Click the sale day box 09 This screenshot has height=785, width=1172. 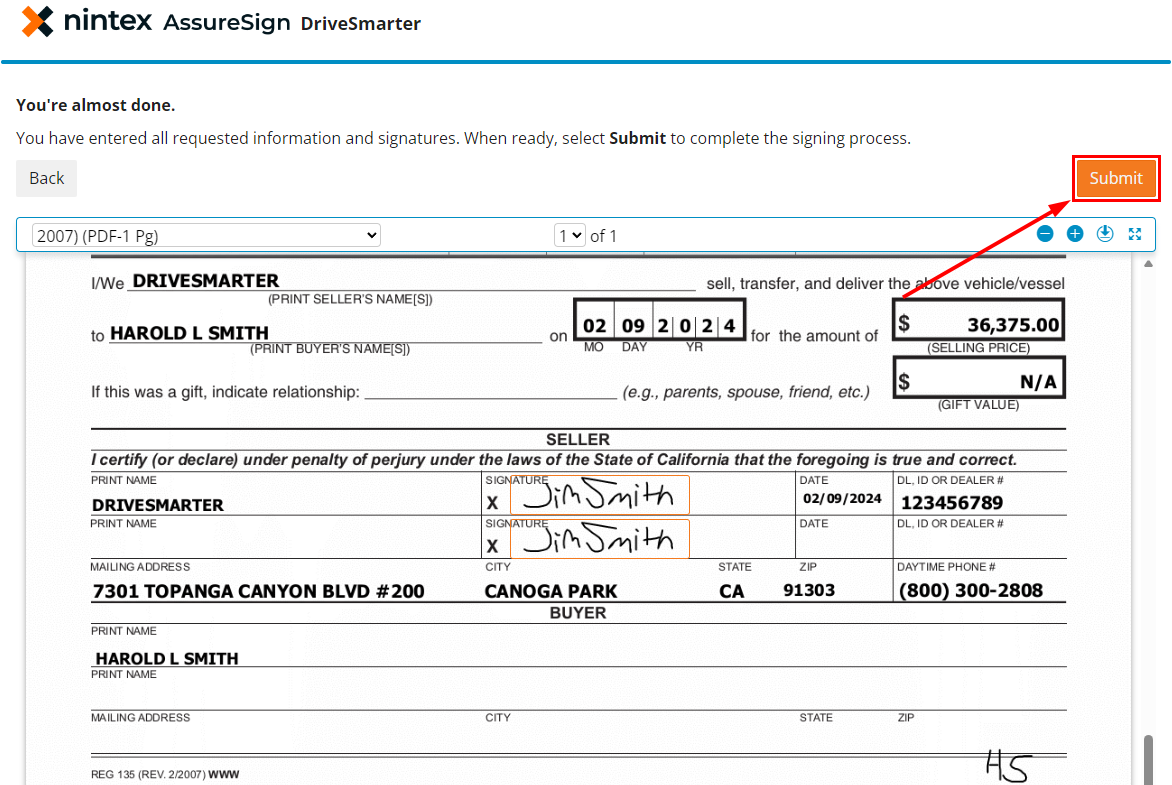point(633,325)
